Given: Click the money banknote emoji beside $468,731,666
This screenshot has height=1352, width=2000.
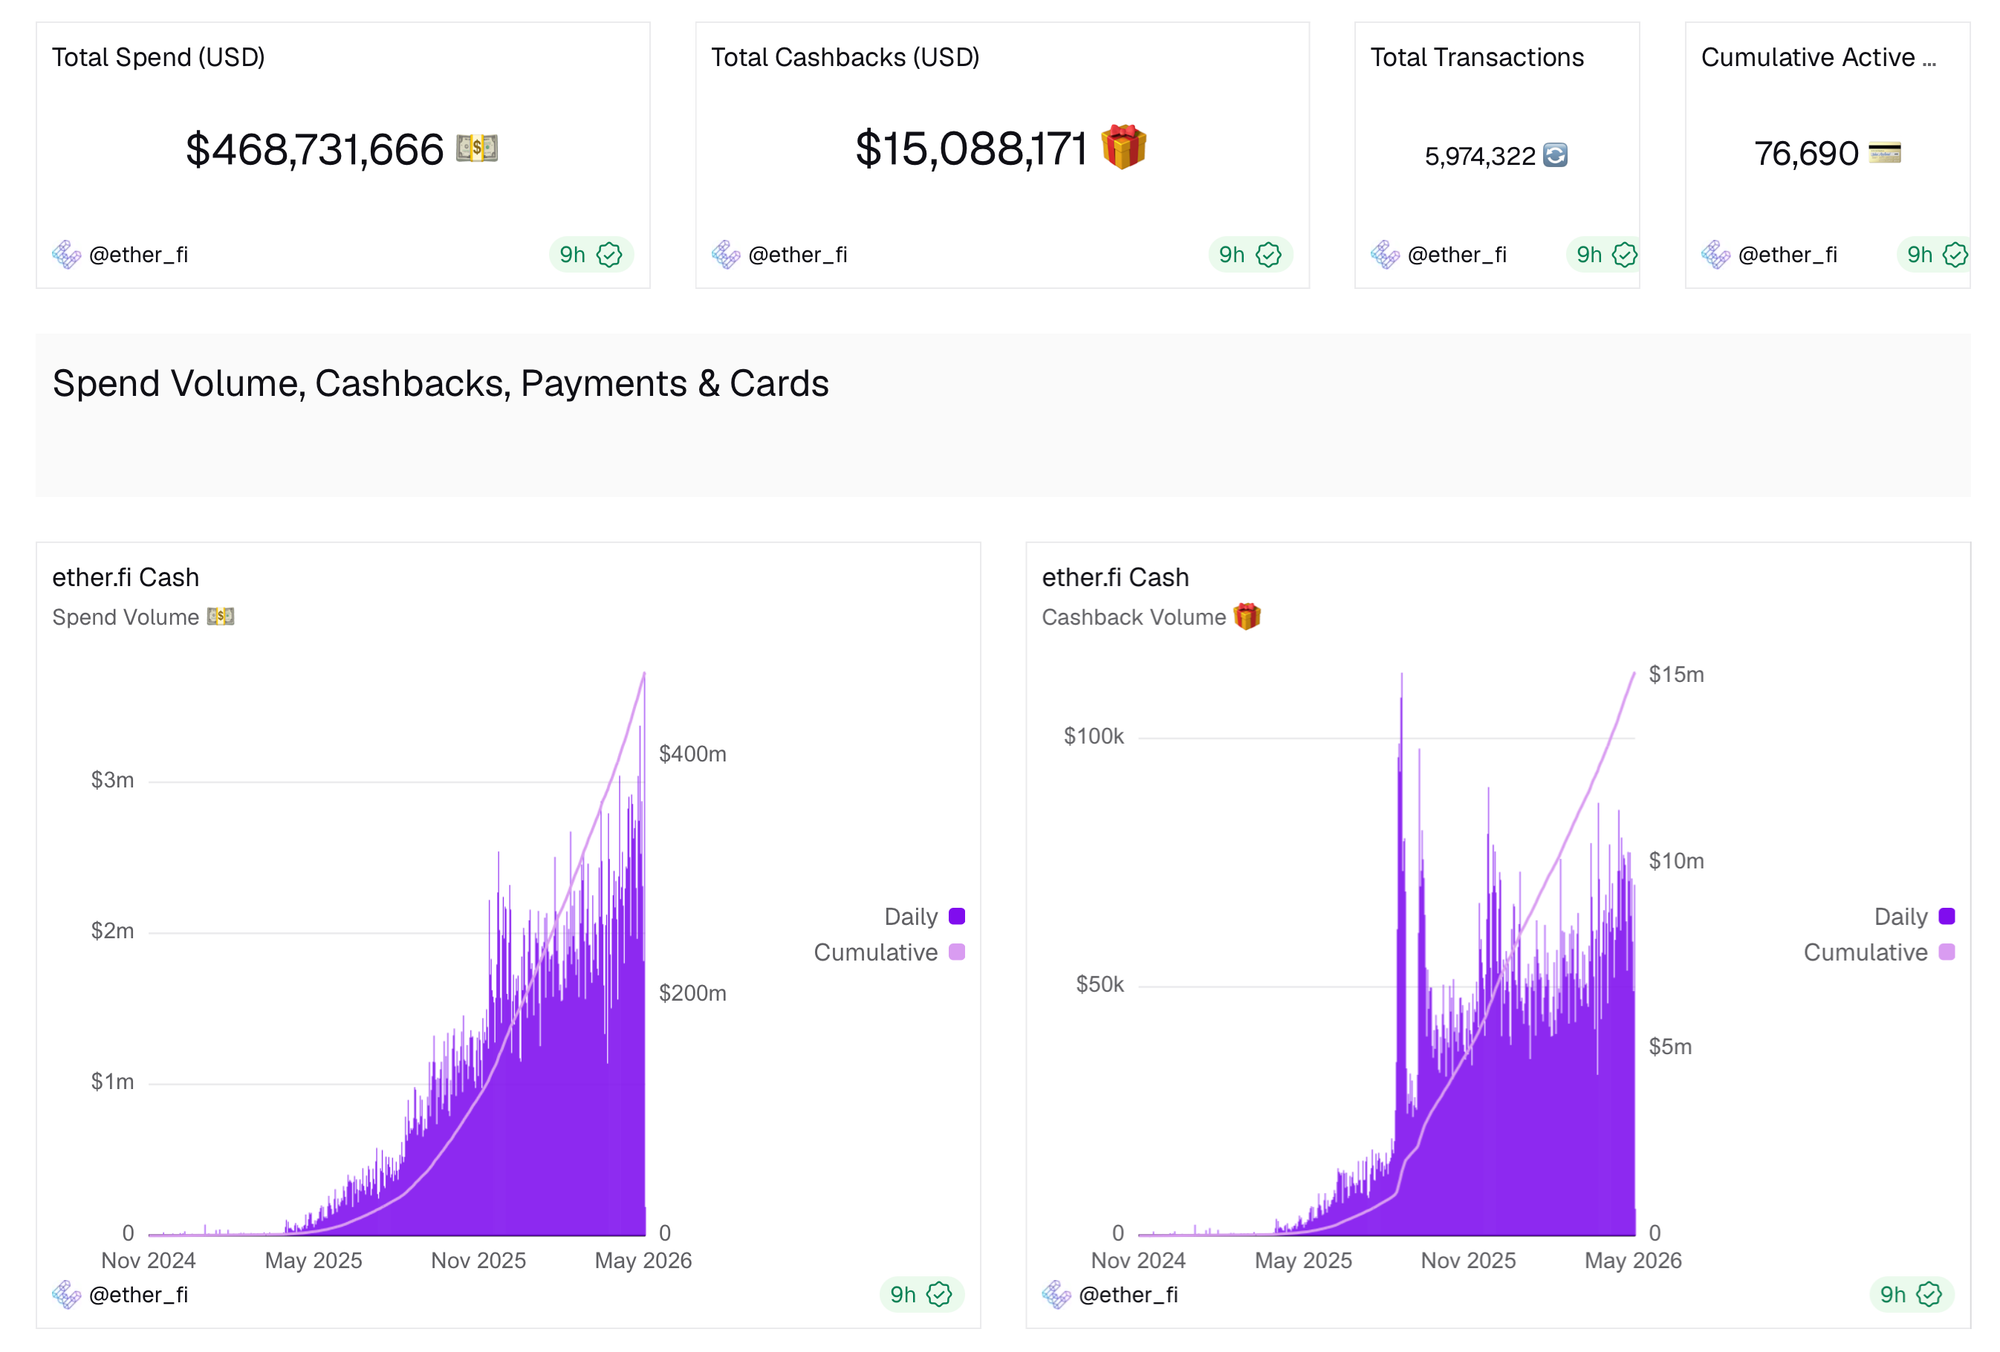Looking at the screenshot, I should (x=477, y=148).
